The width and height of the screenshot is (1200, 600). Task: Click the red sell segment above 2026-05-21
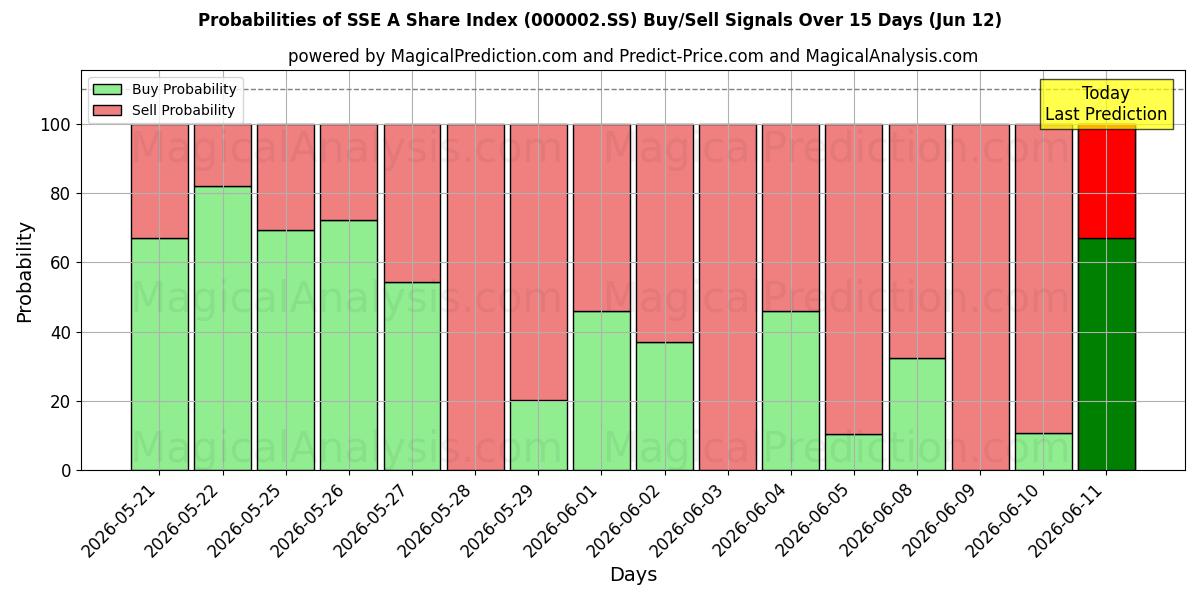tap(159, 181)
